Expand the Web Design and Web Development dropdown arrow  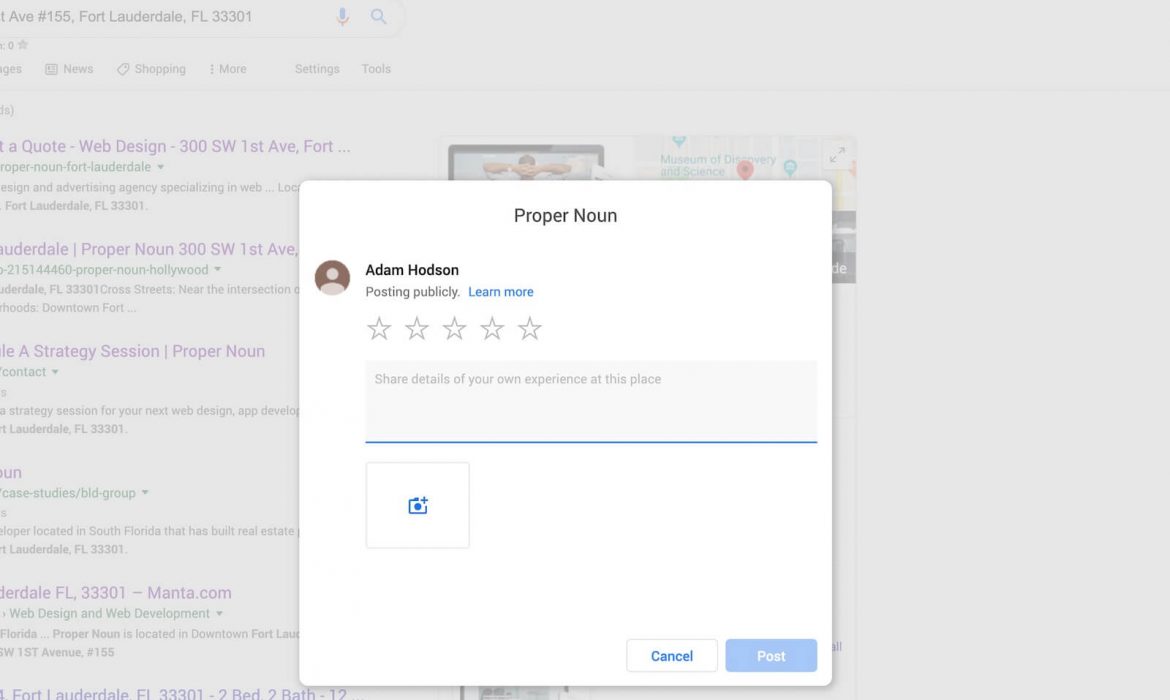219,613
